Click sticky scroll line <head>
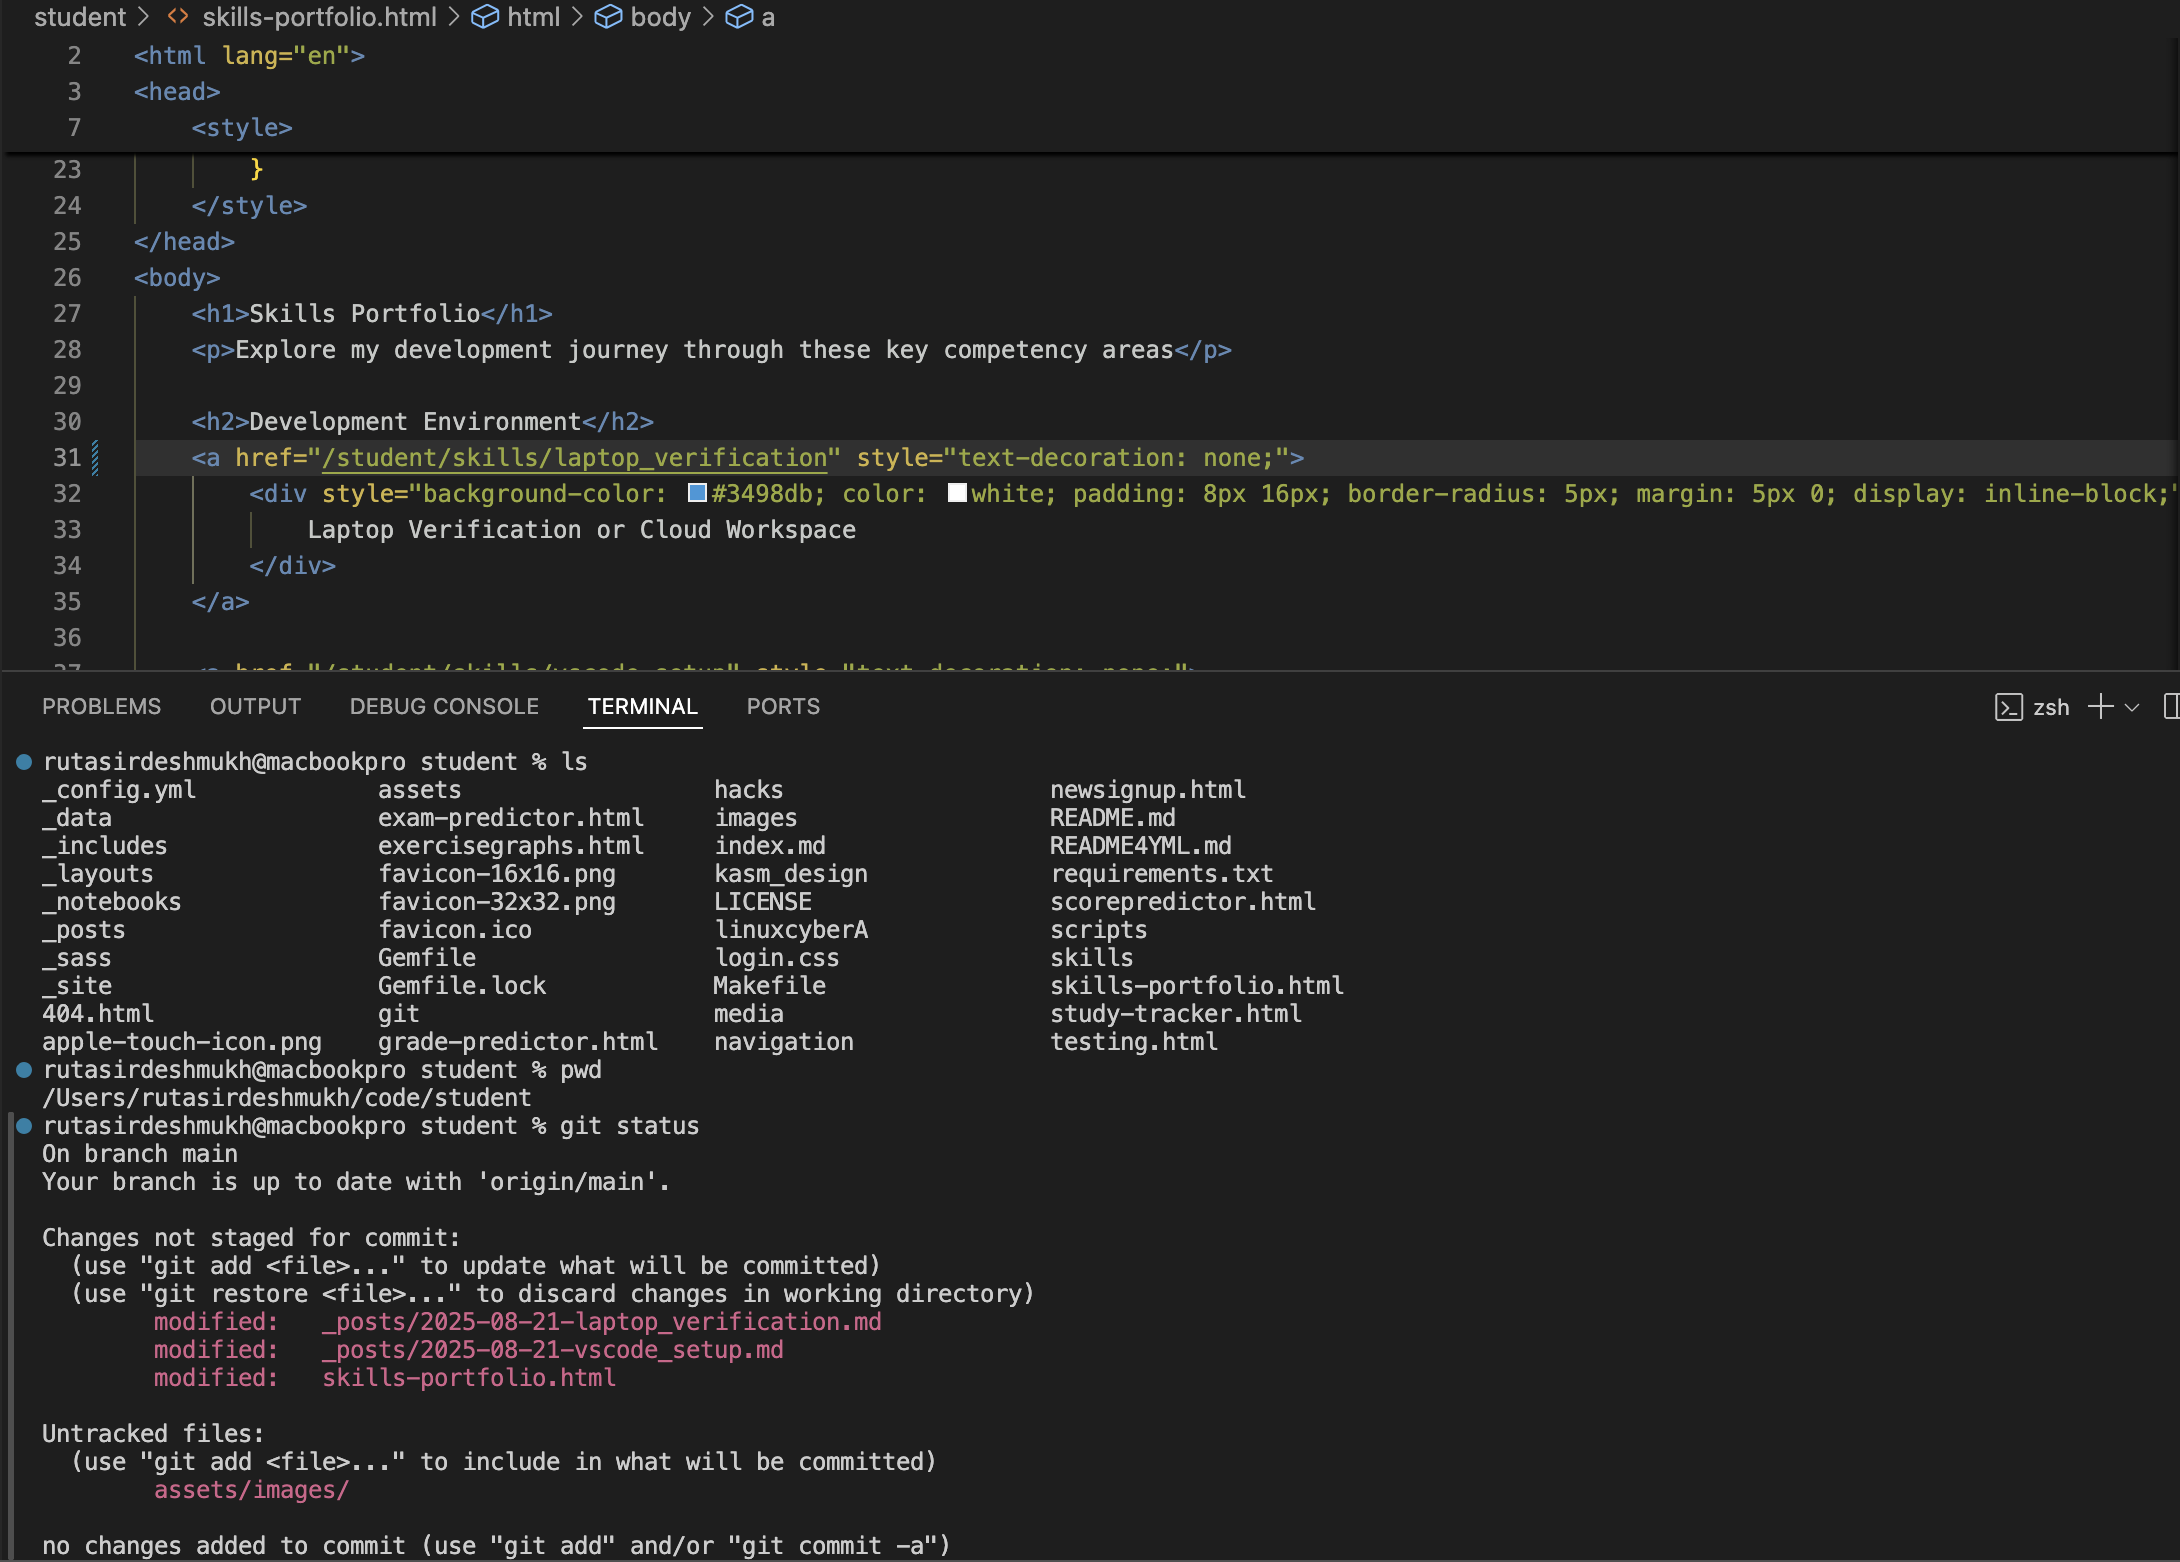 point(177,91)
